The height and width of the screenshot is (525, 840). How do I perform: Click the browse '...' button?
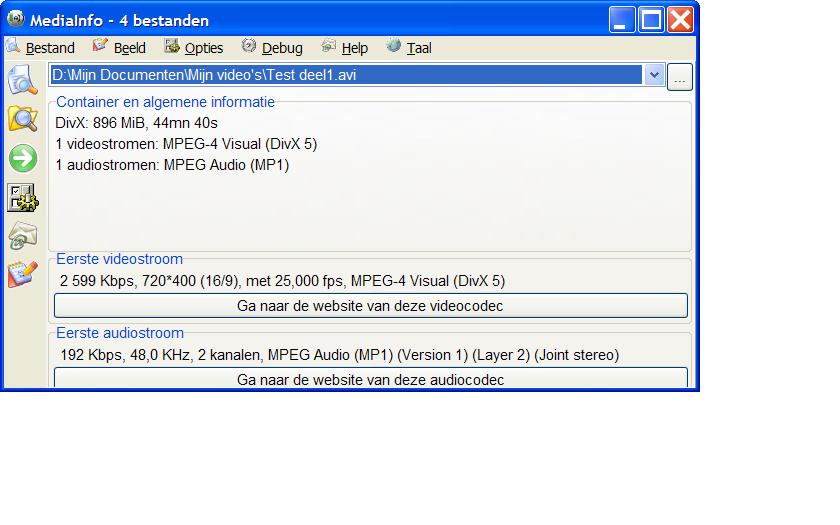[680, 77]
